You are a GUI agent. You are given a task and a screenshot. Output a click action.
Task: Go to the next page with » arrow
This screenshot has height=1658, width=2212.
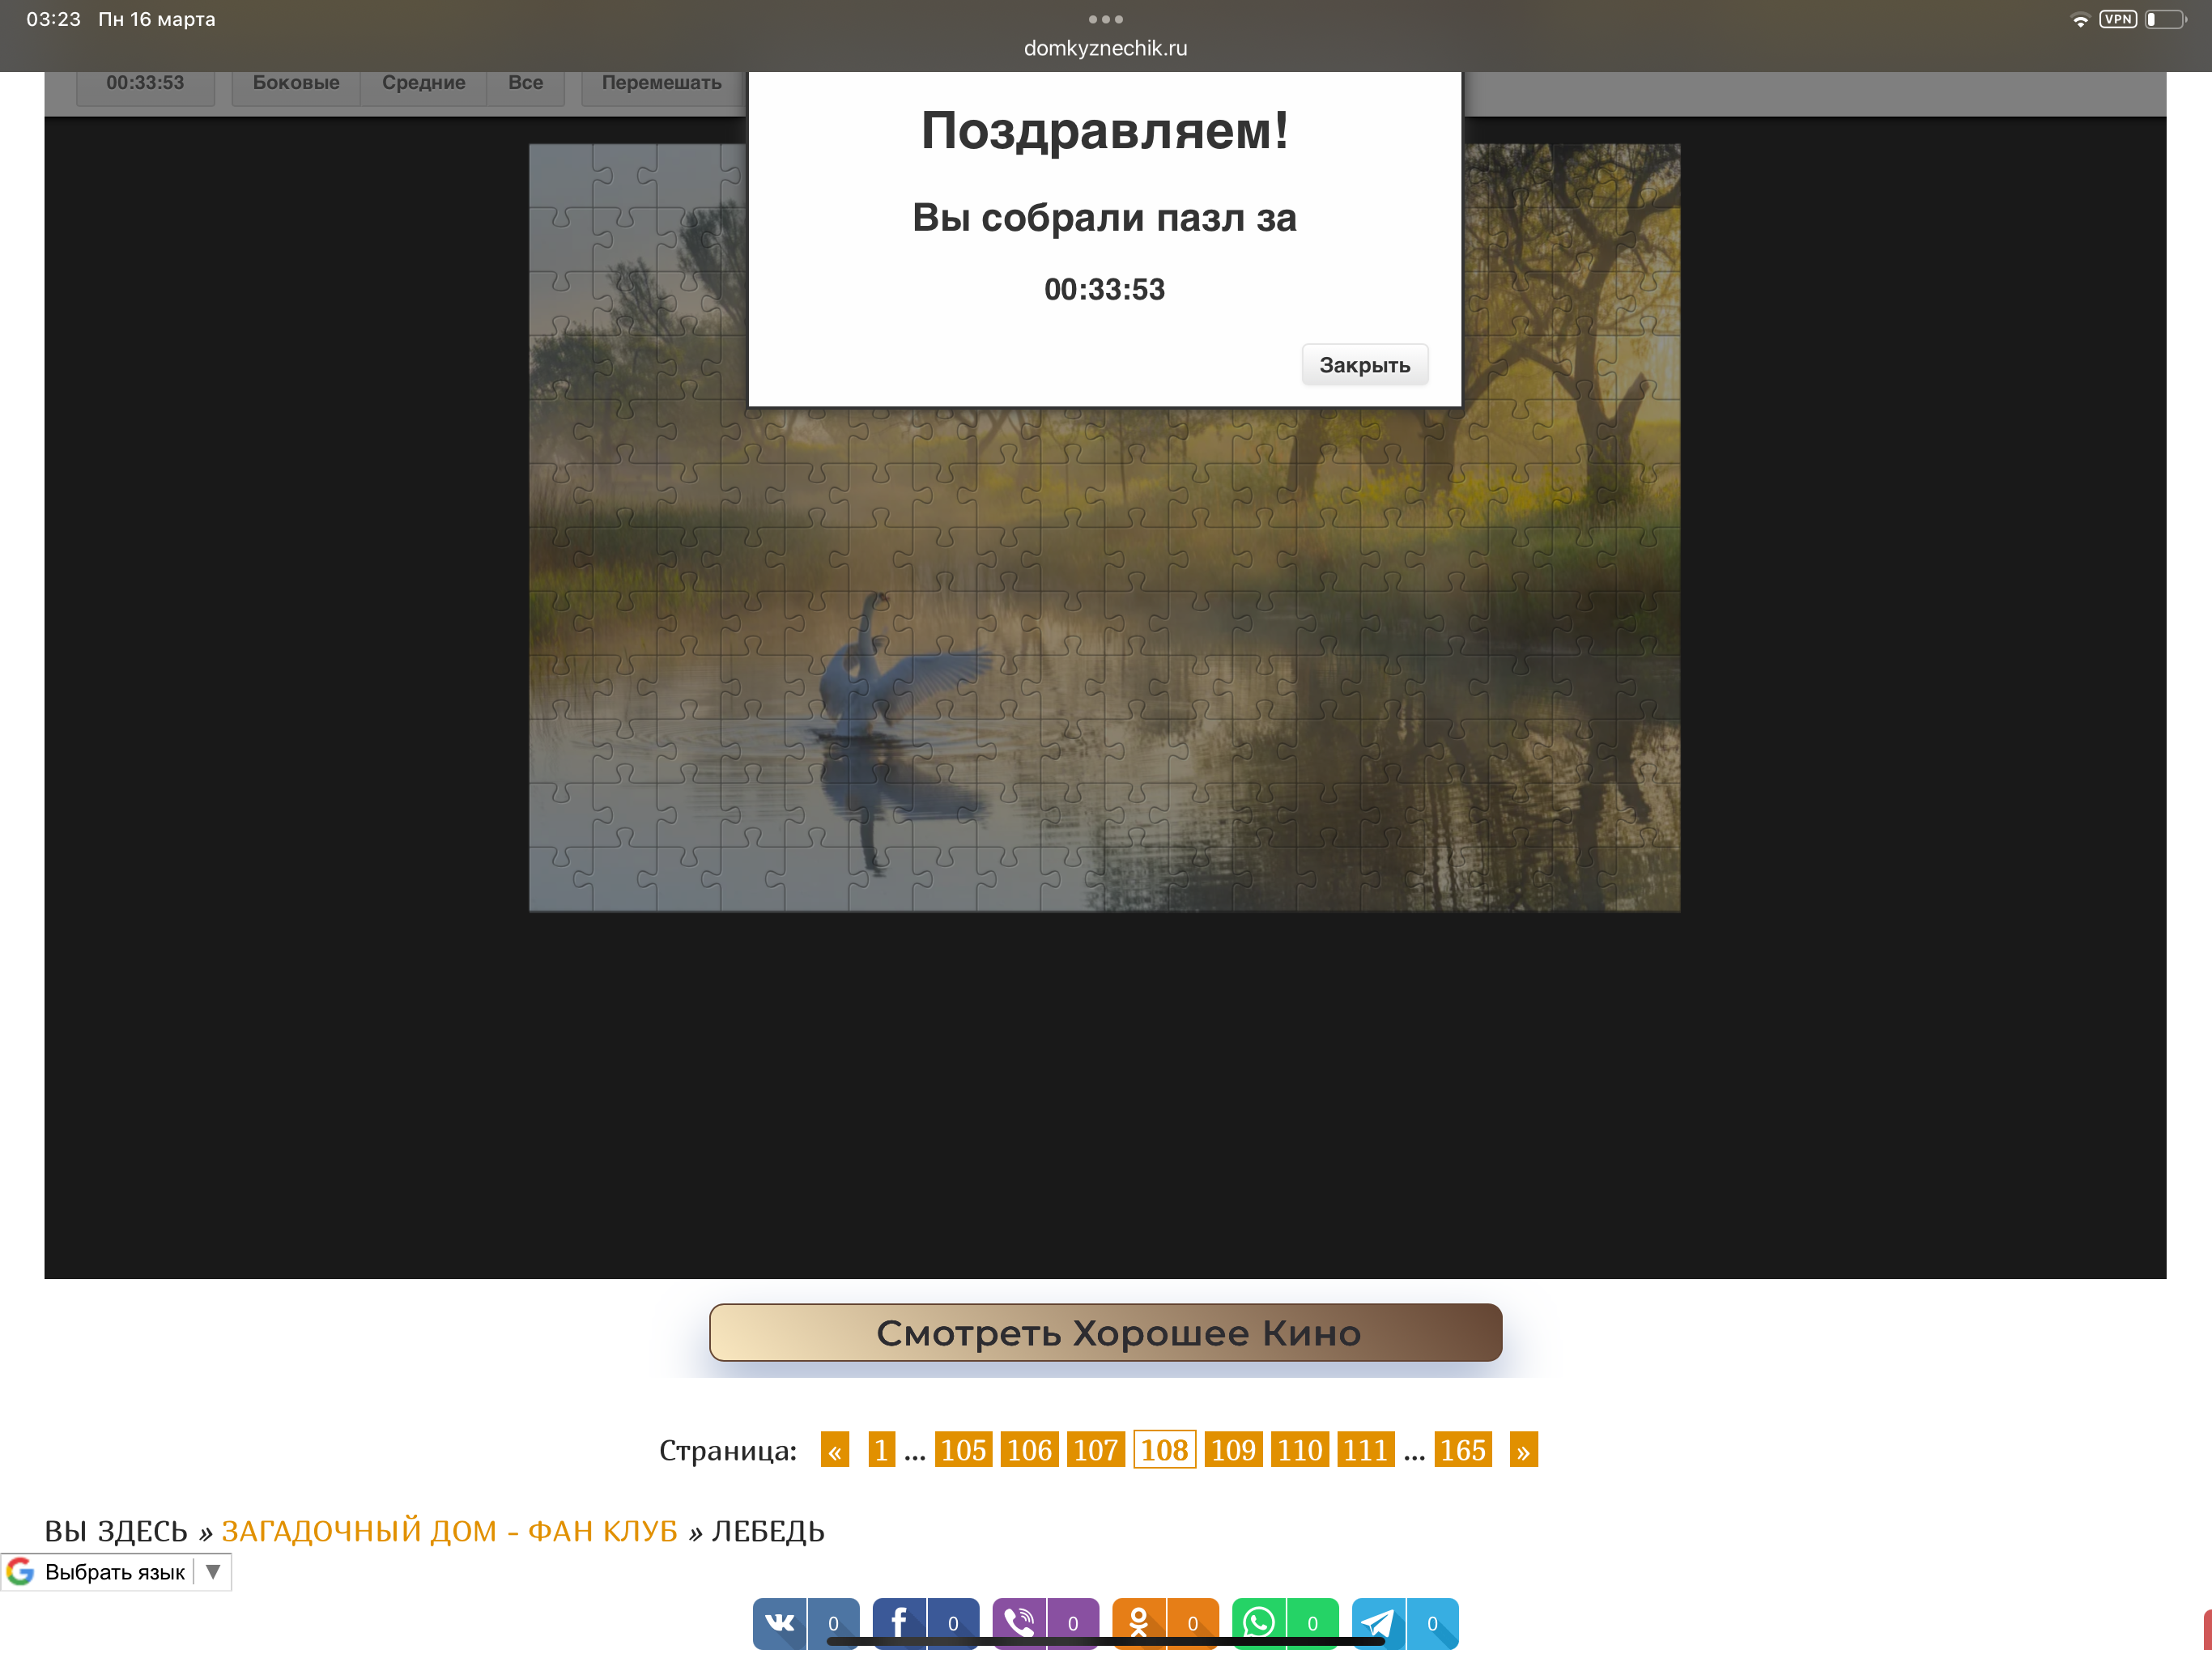click(x=1522, y=1449)
